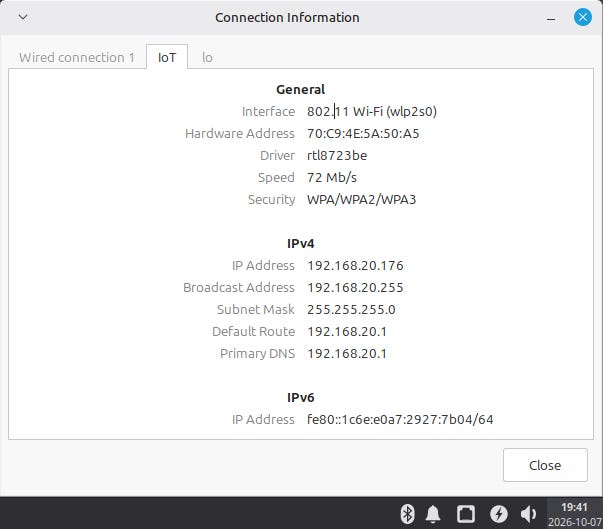This screenshot has height=529, width=603.
Task: Close the window with the blue X icon
Action: (583, 17)
